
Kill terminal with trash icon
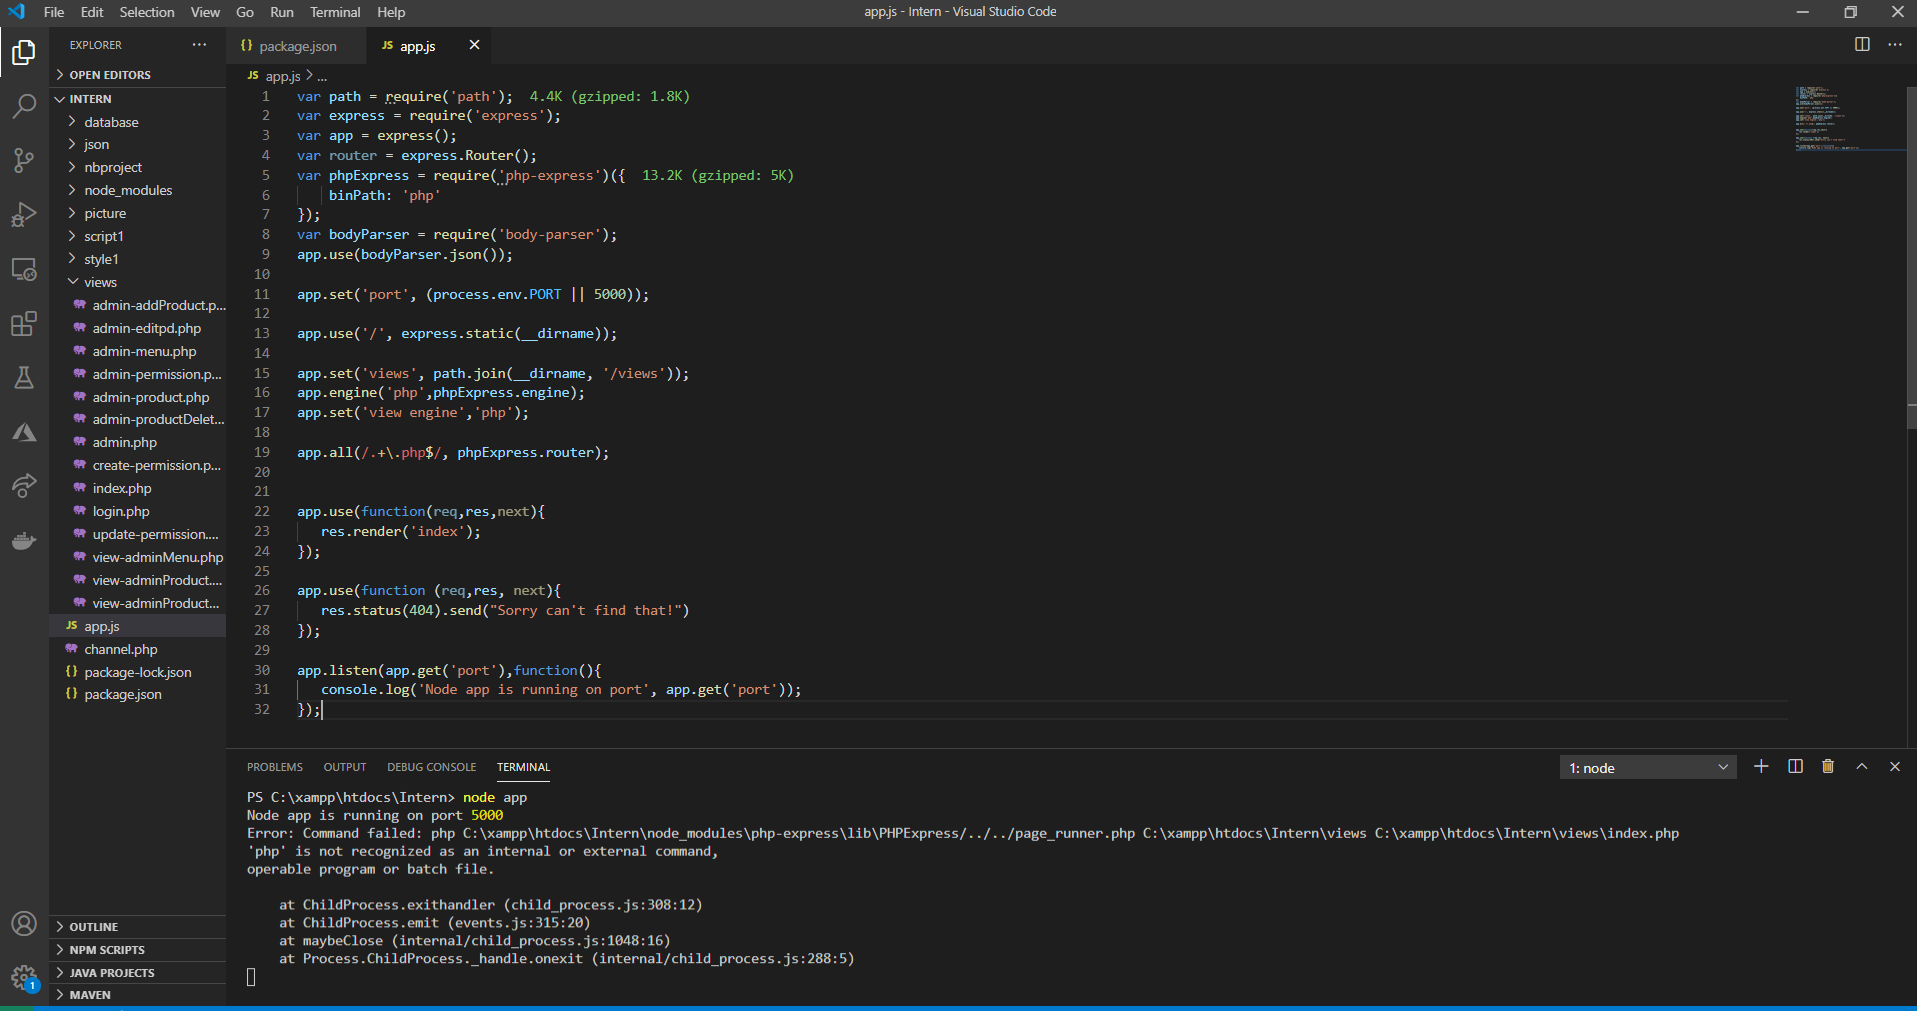click(1828, 767)
